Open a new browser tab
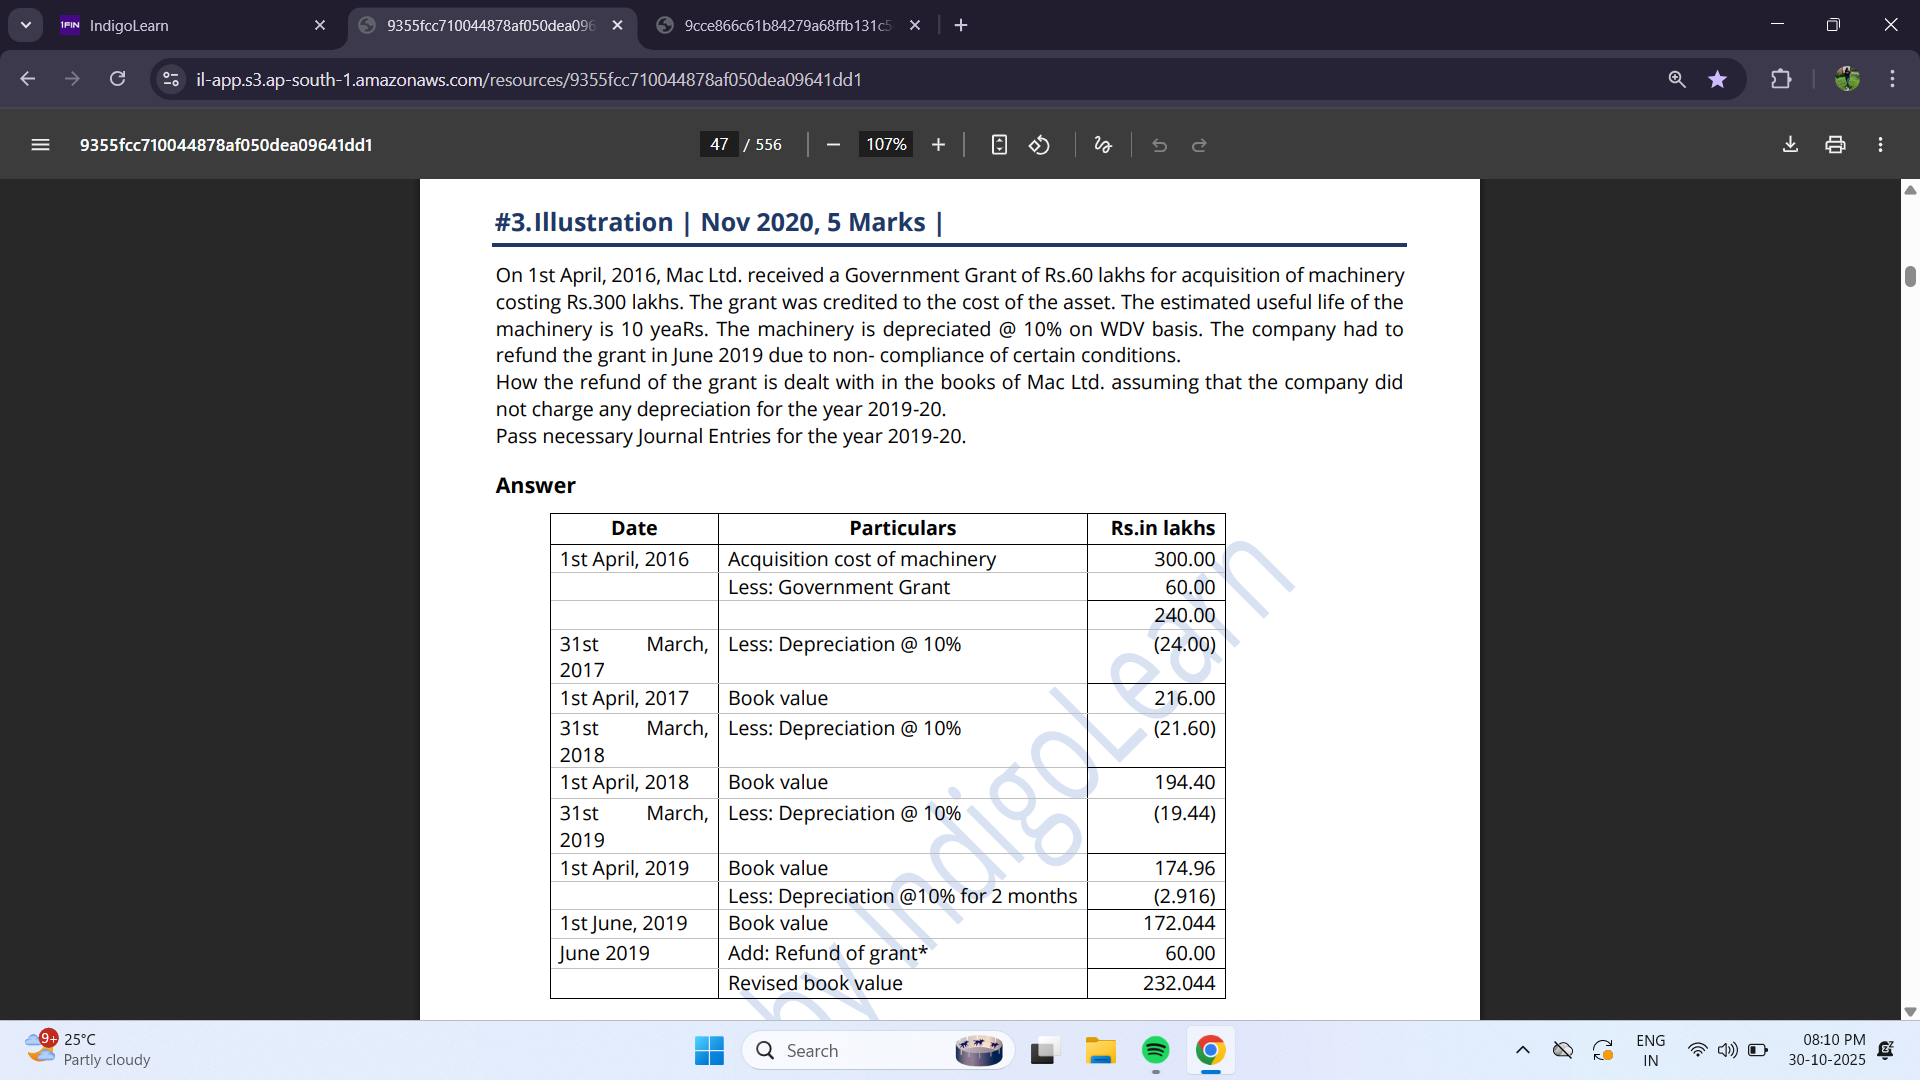Viewport: 1920px width, 1080px height. [x=961, y=25]
